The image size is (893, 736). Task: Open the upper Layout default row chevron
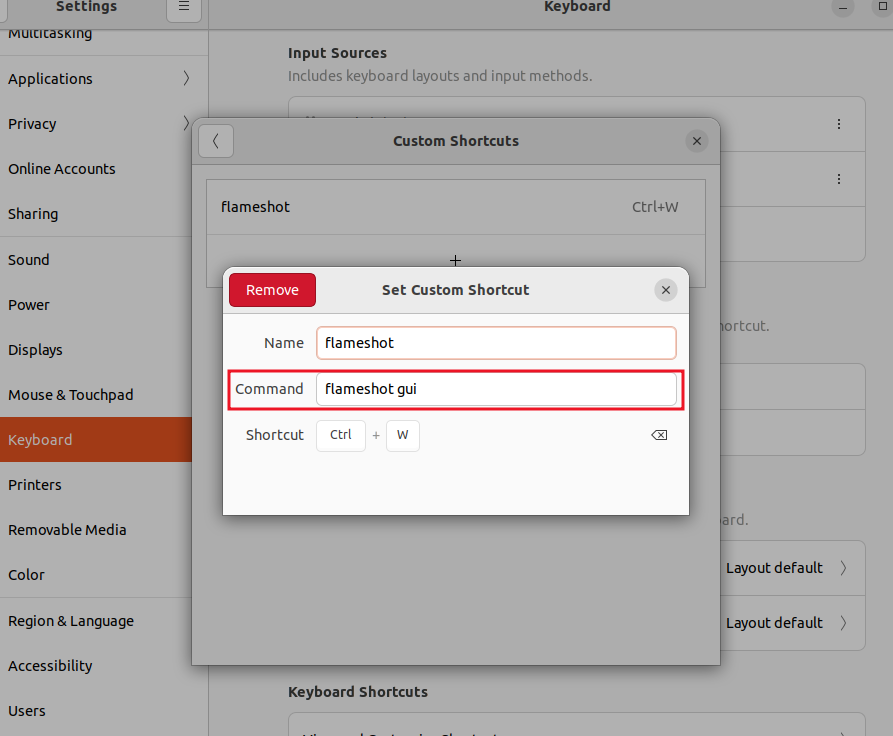tap(843, 568)
